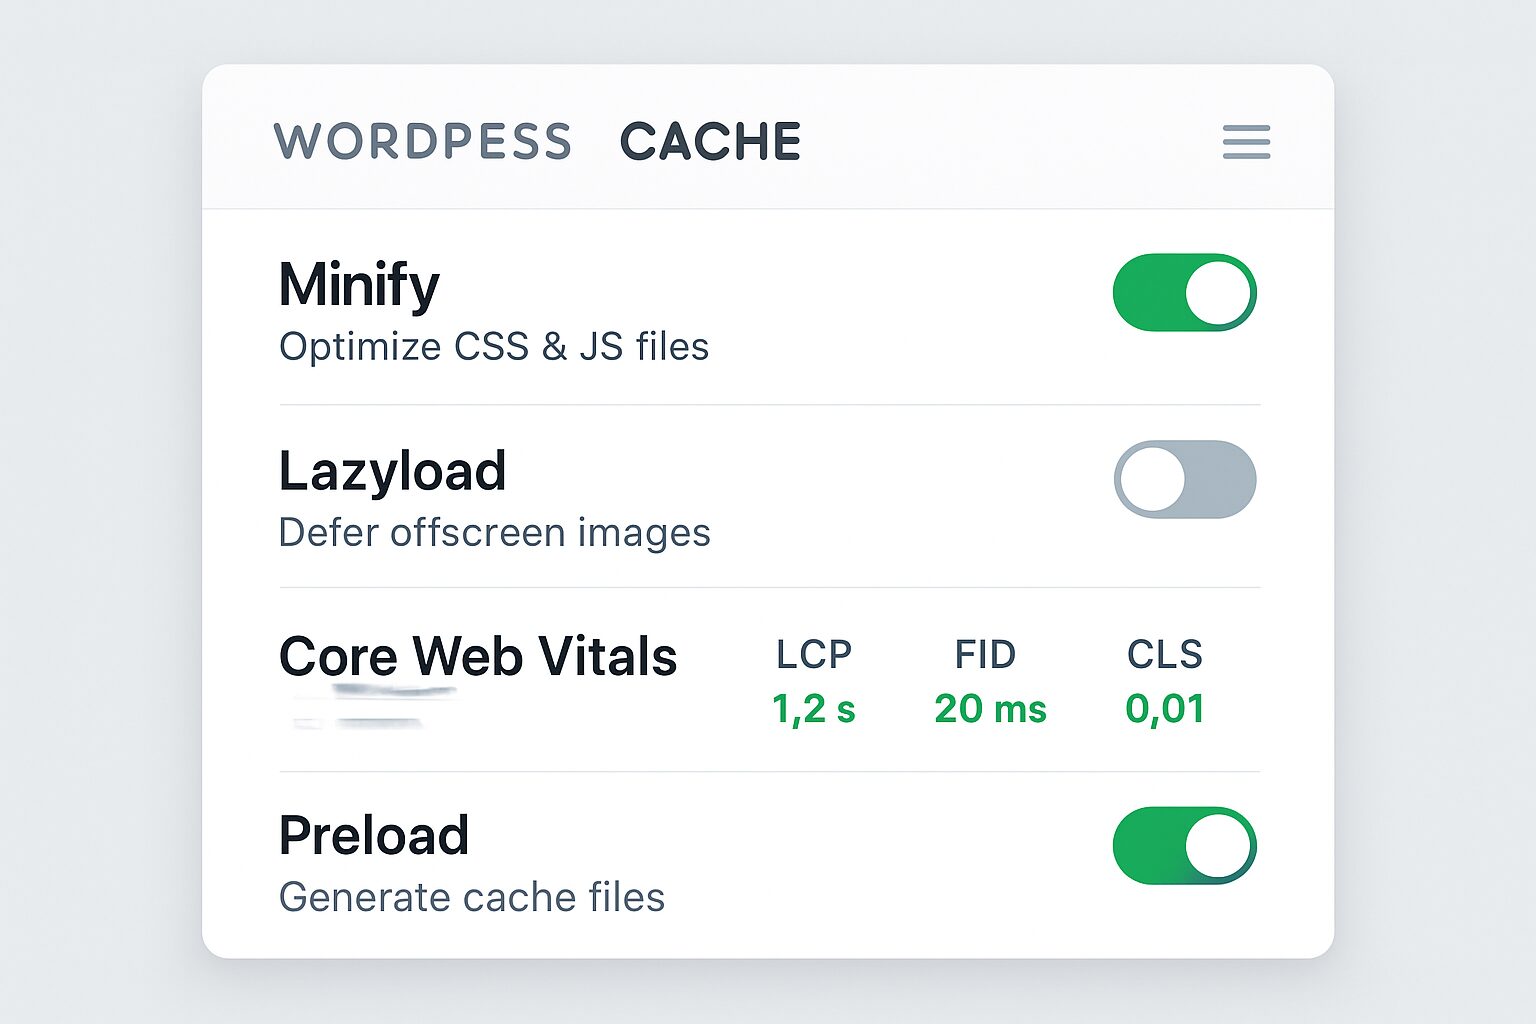
Task: Click the FID column header
Action: 986,655
